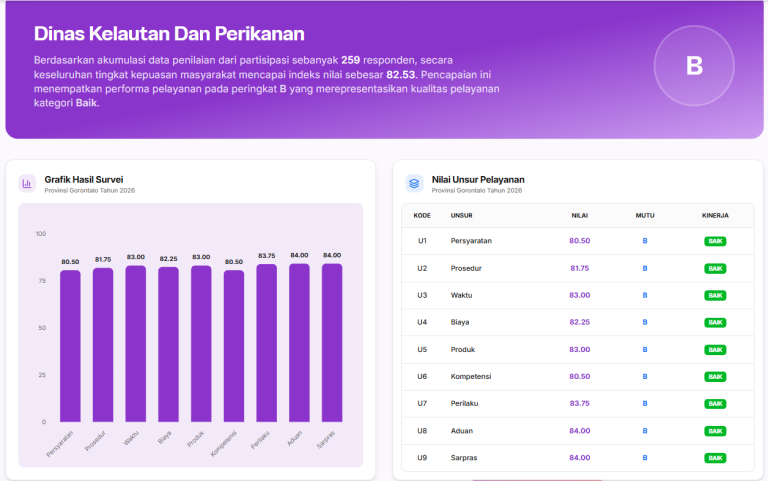Viewport: 768px width, 481px height.
Task: Click the 82.25 value in the table
Action: point(579,322)
